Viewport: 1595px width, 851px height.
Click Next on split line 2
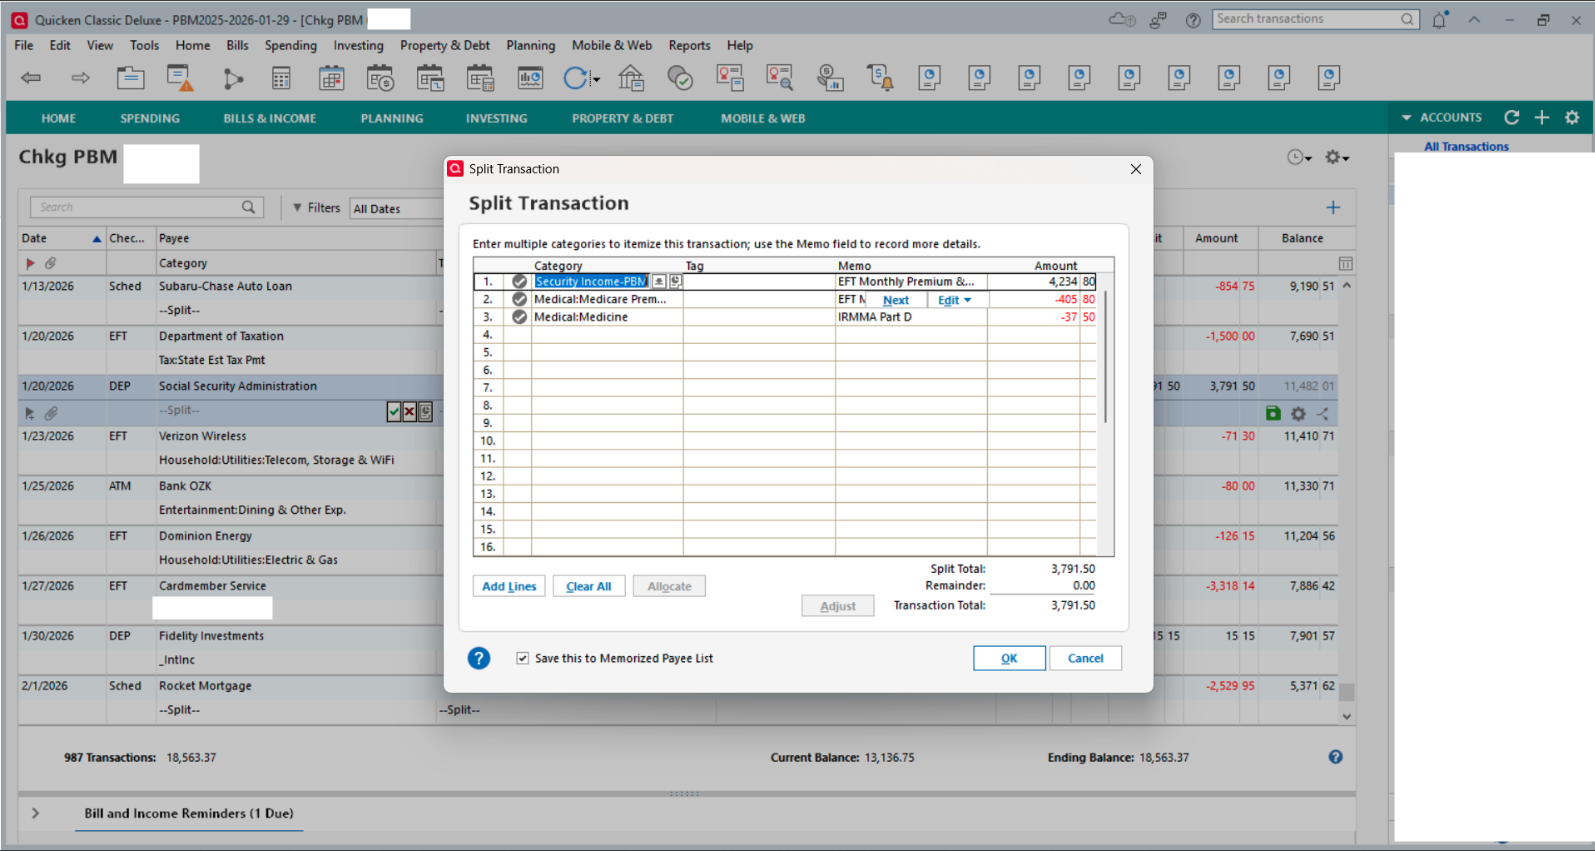(896, 300)
